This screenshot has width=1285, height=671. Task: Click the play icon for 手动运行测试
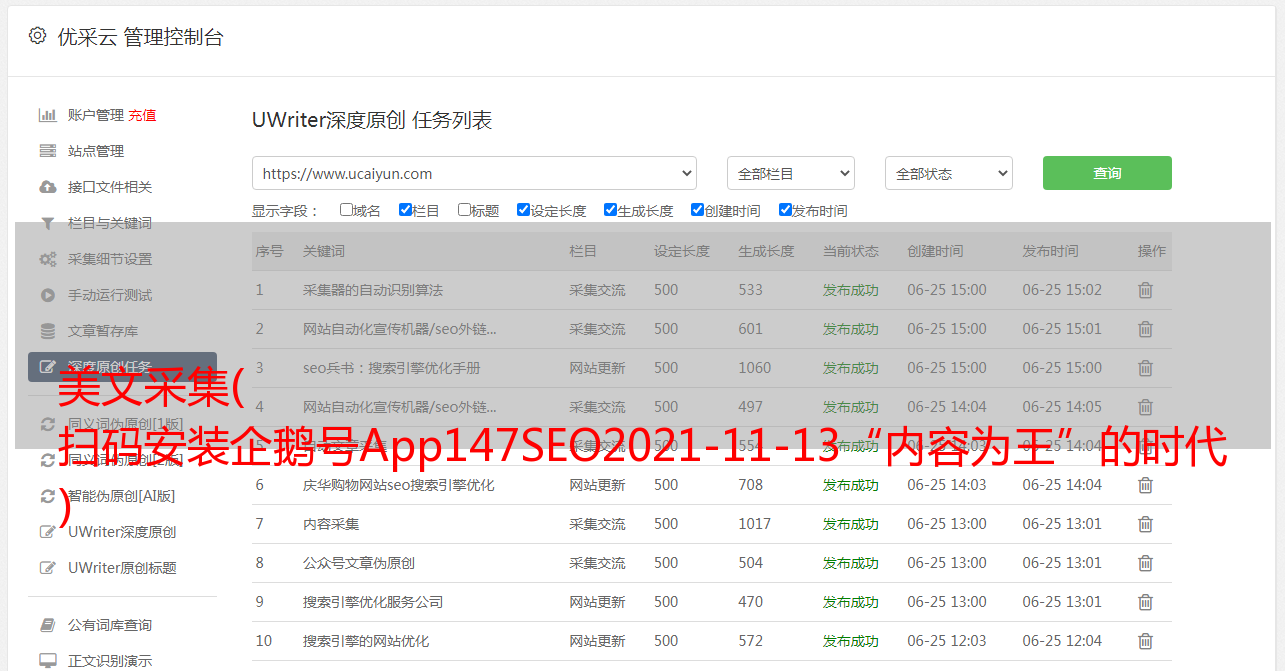47,295
